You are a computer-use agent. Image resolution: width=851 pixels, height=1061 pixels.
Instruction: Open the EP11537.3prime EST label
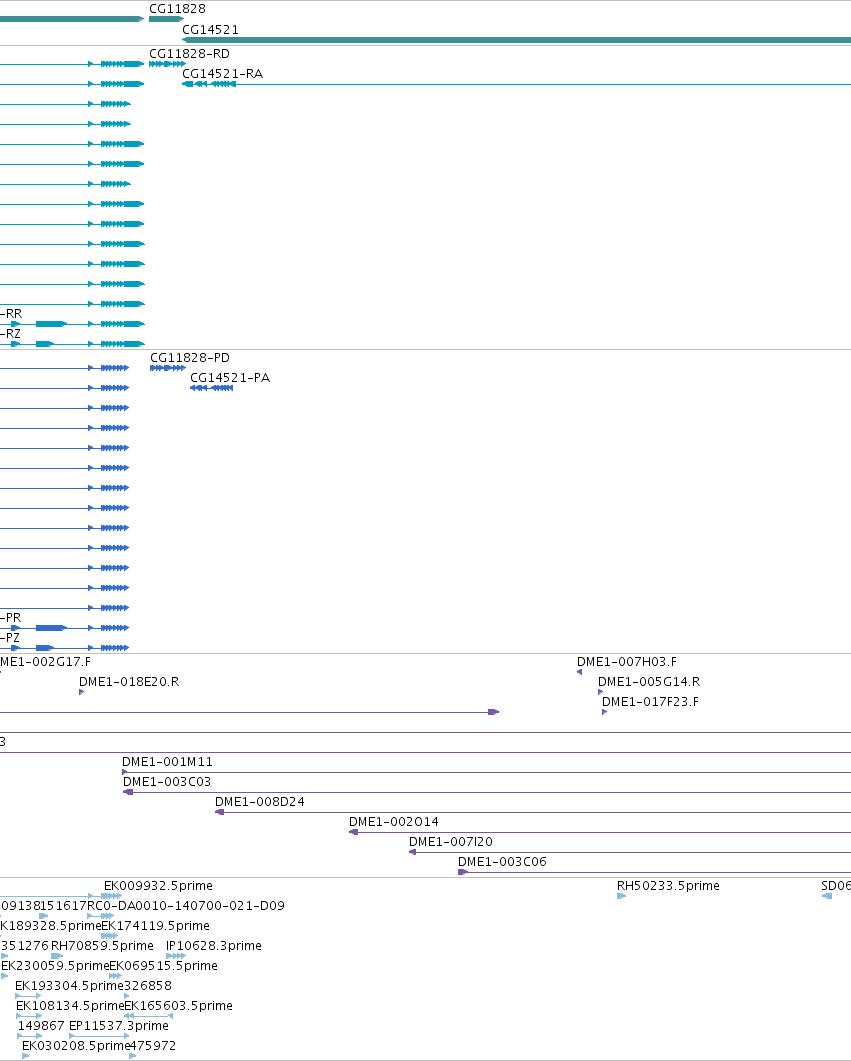(x=119, y=1026)
